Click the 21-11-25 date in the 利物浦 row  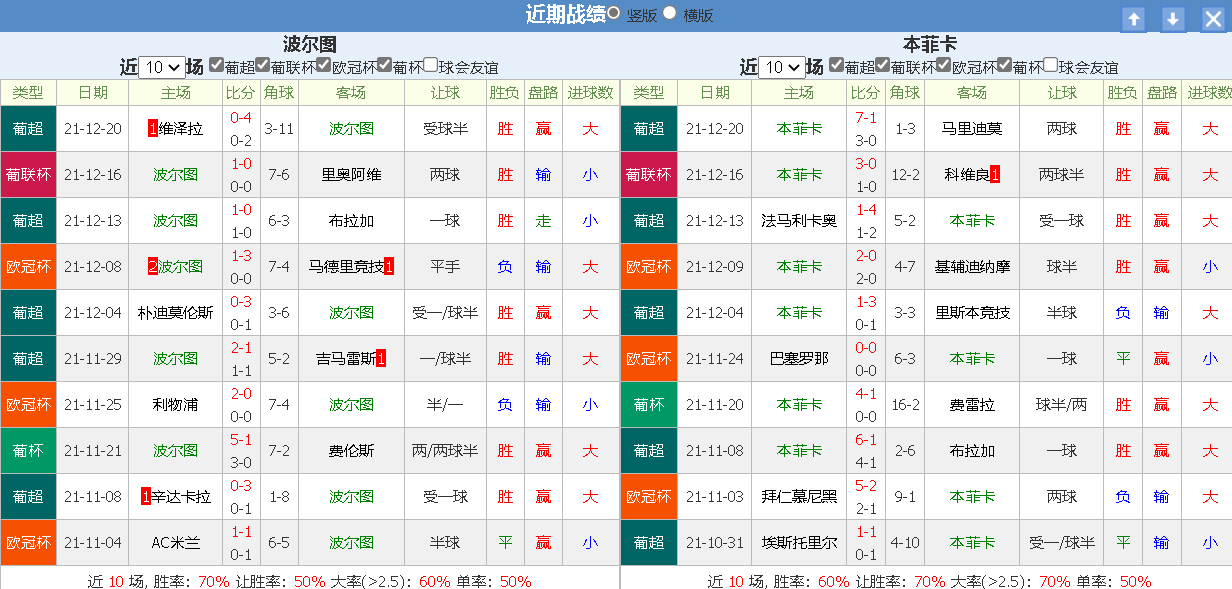92,405
